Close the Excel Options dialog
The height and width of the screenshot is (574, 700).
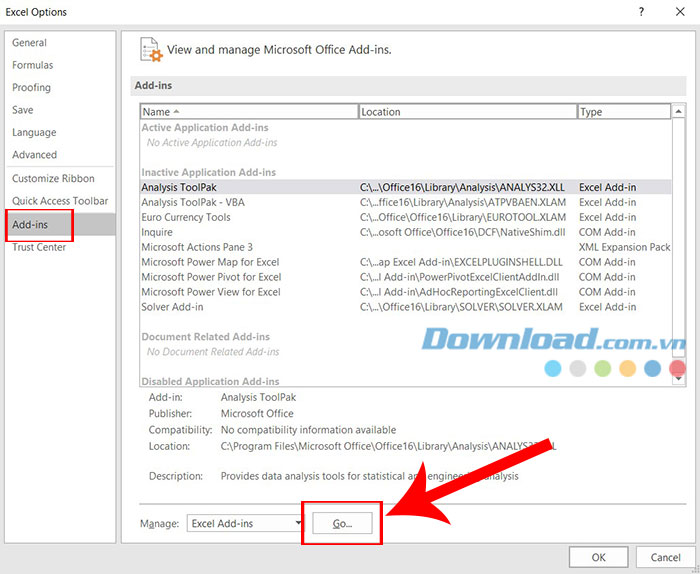coord(679,11)
